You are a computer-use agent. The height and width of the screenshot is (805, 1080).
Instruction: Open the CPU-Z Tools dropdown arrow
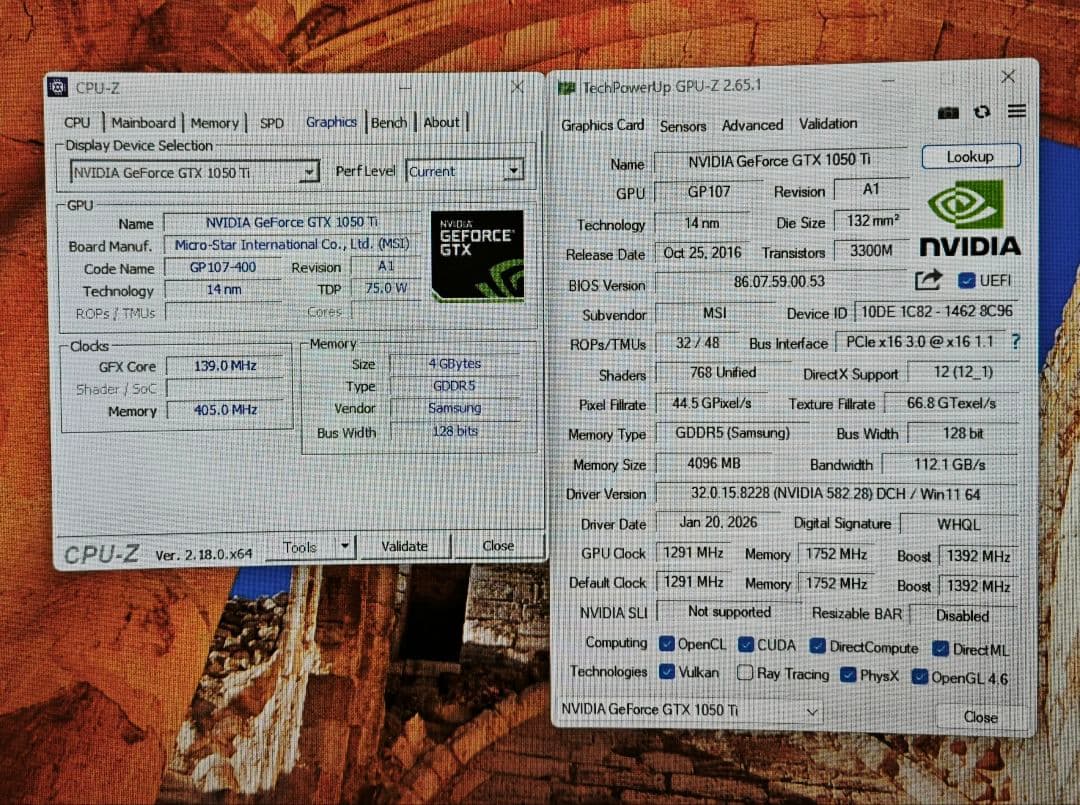[344, 547]
